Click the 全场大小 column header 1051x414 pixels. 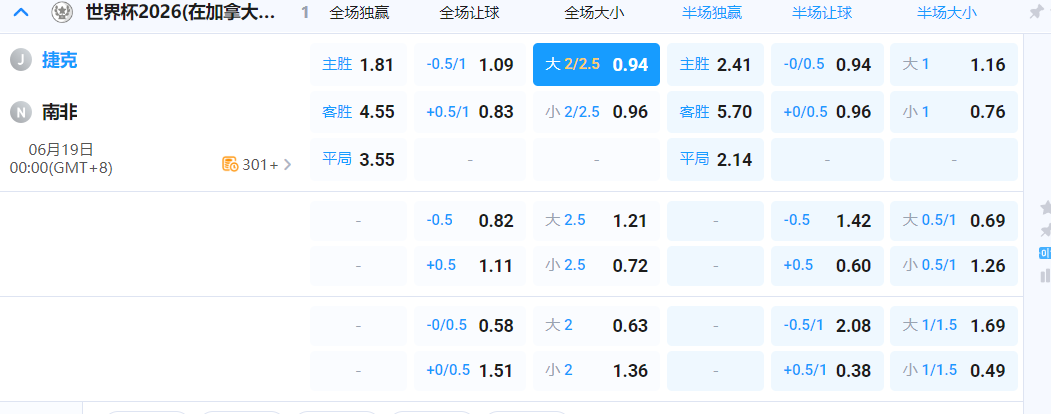tap(595, 13)
